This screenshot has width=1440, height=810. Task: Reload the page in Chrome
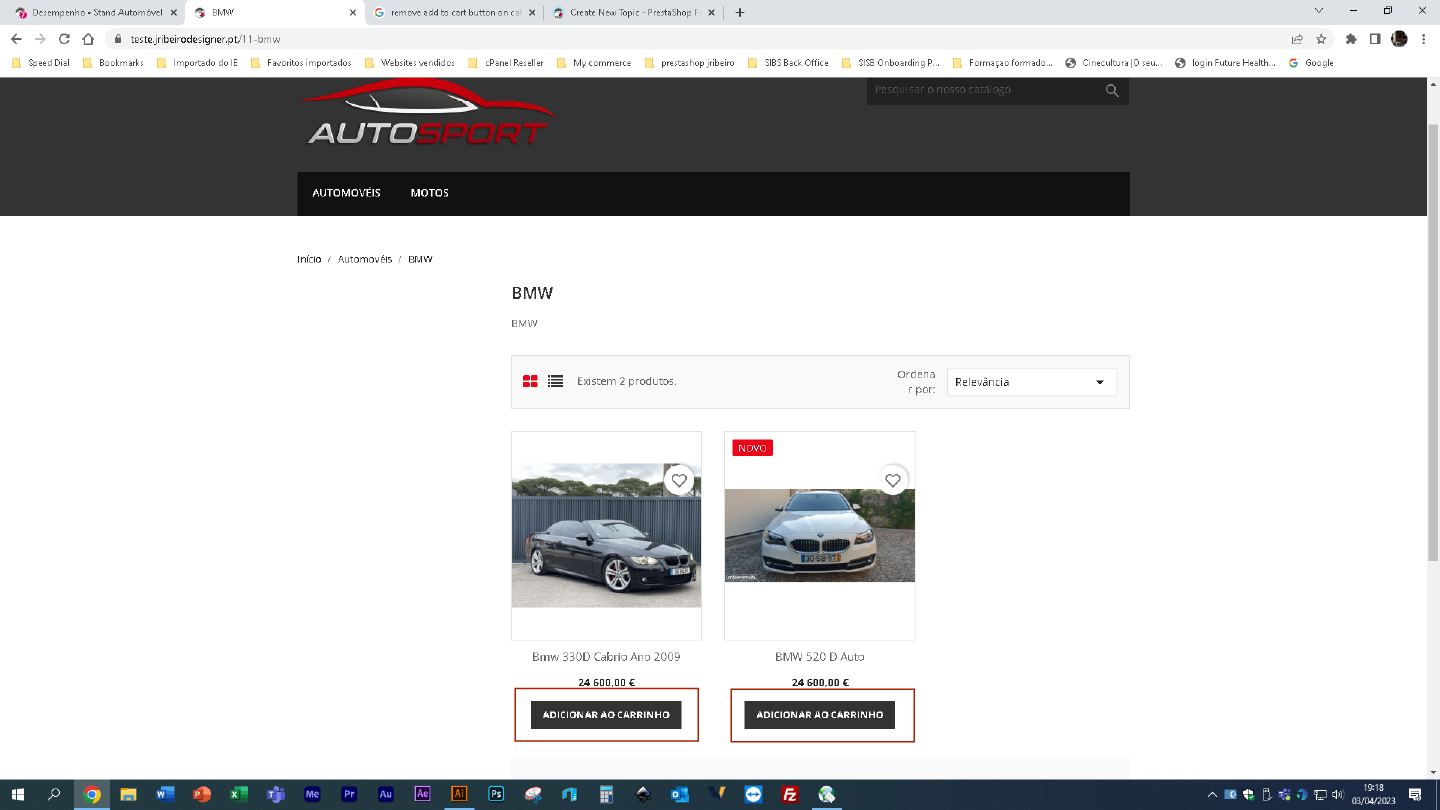pyautogui.click(x=64, y=39)
